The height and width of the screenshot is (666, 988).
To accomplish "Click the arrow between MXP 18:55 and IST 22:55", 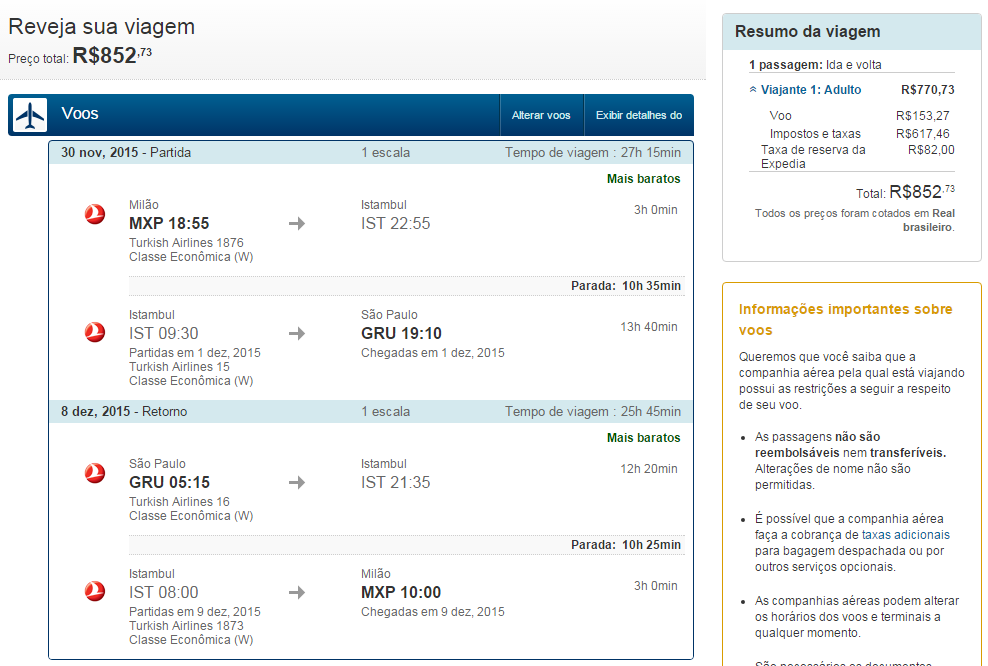I will click(x=297, y=223).
